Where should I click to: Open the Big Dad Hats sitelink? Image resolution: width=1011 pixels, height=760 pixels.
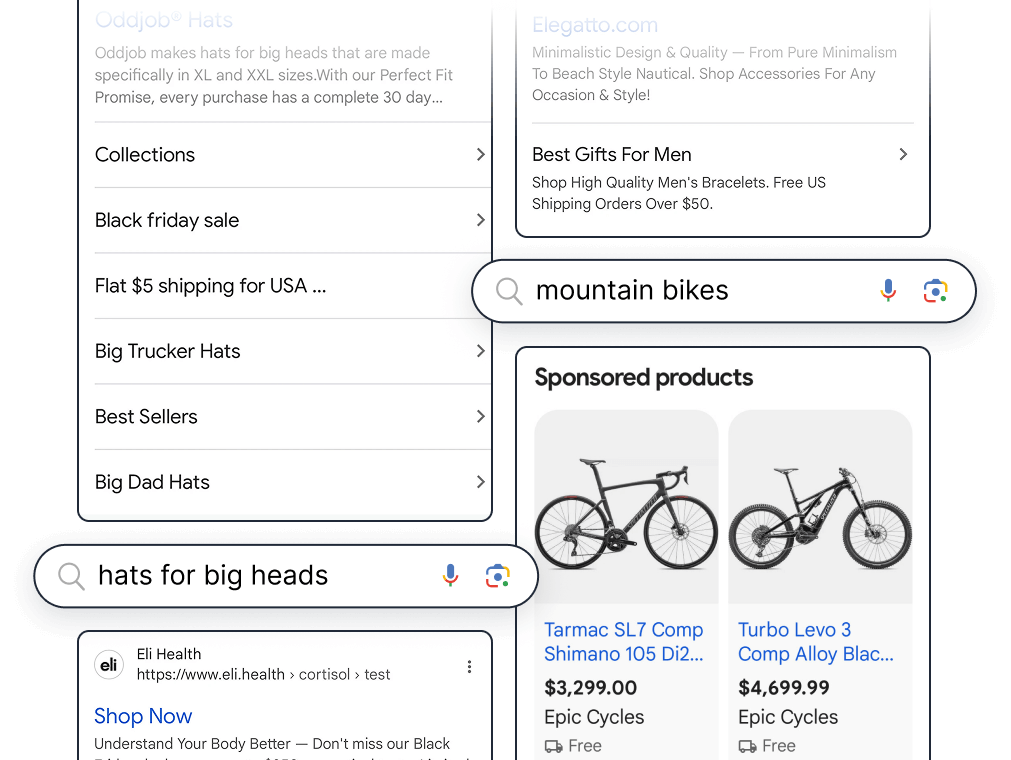pyautogui.click(x=152, y=482)
